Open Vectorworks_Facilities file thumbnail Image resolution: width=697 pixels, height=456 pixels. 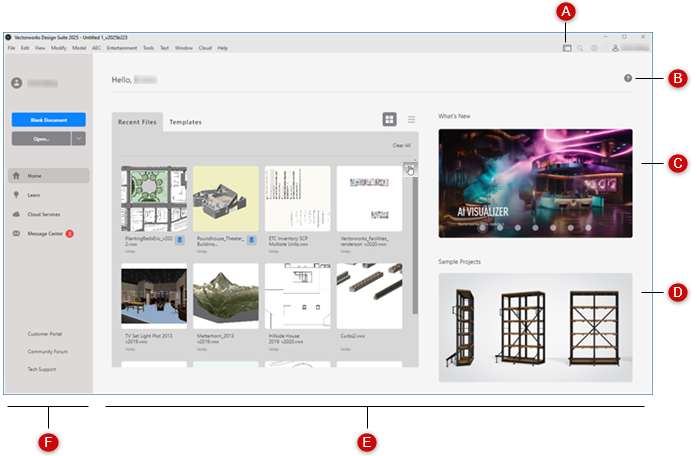click(x=369, y=199)
